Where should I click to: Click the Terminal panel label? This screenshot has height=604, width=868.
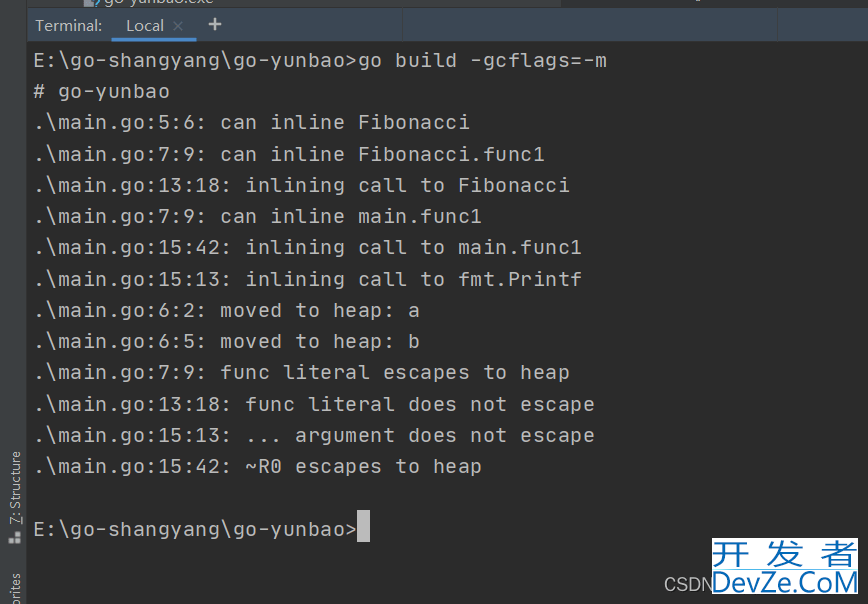coord(69,25)
